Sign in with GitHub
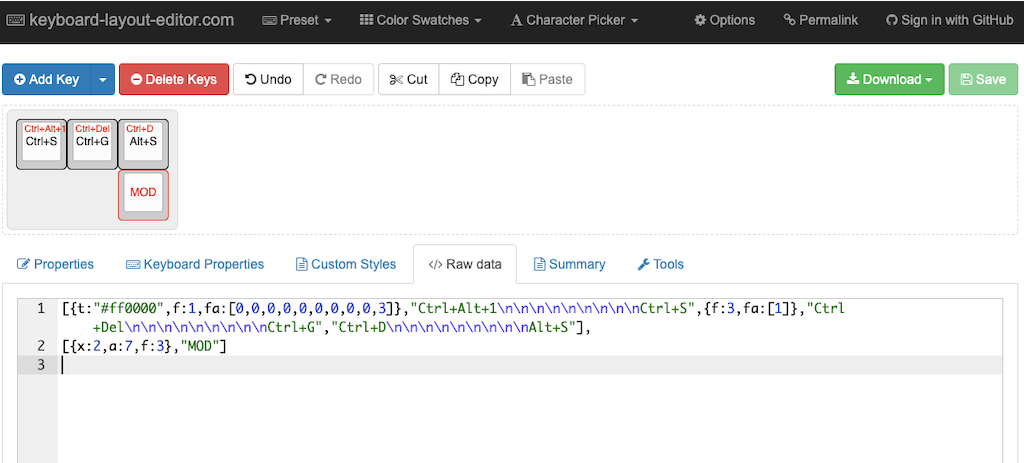Image resolution: width=1024 pixels, height=463 pixels. click(950, 20)
